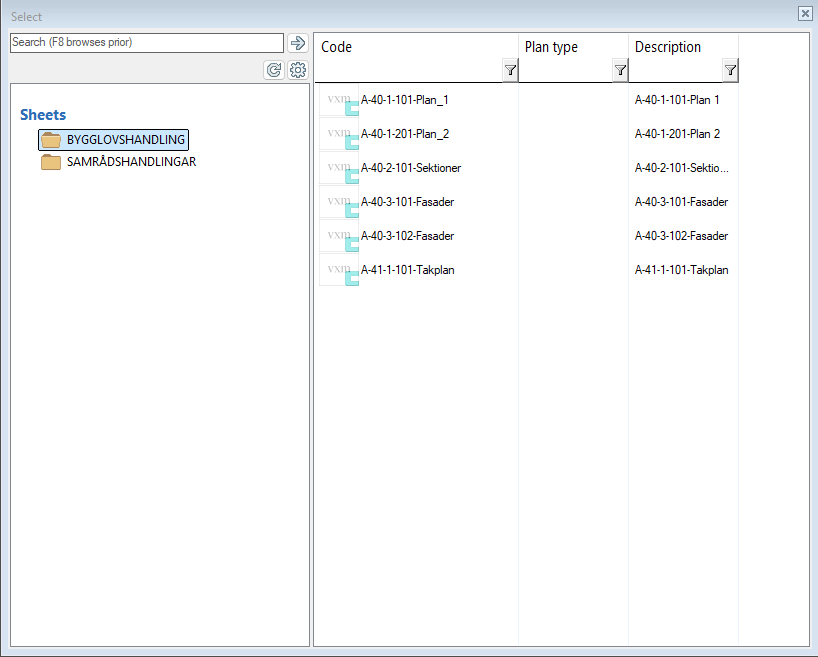Select the A-40-2-101-Sektion... description cell
This screenshot has width=818, height=657.
[682, 168]
